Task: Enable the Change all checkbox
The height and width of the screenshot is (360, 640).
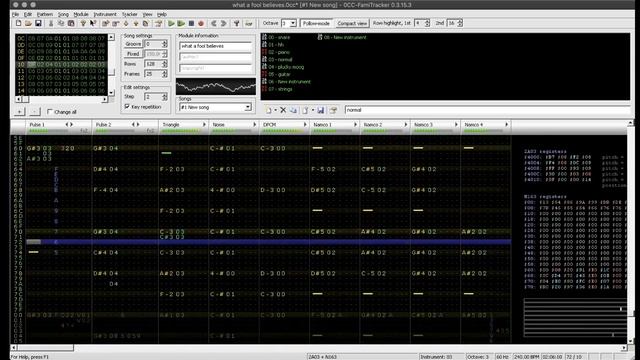Action: [x=50, y=112]
